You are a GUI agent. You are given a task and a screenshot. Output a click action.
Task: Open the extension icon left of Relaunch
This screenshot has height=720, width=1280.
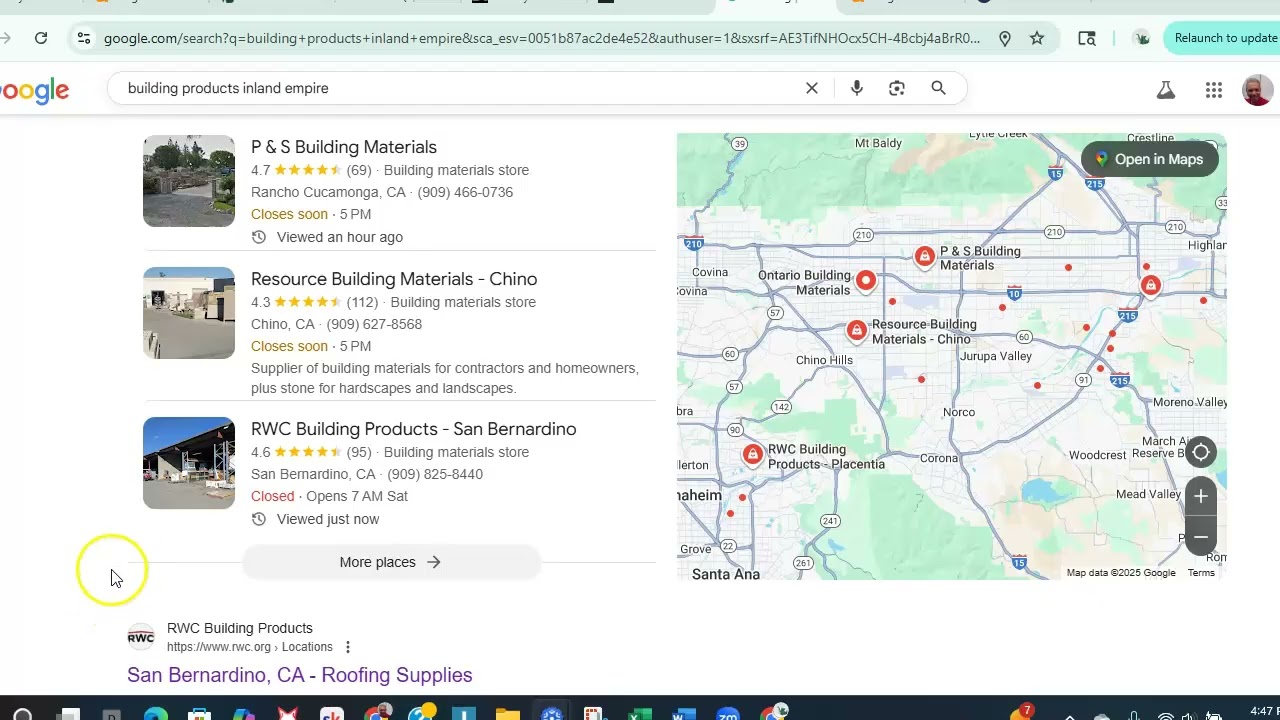click(1141, 38)
